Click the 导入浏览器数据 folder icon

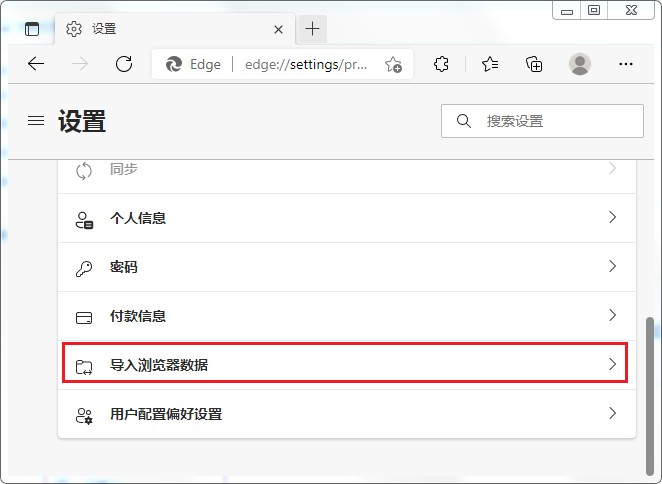pyautogui.click(x=84, y=367)
